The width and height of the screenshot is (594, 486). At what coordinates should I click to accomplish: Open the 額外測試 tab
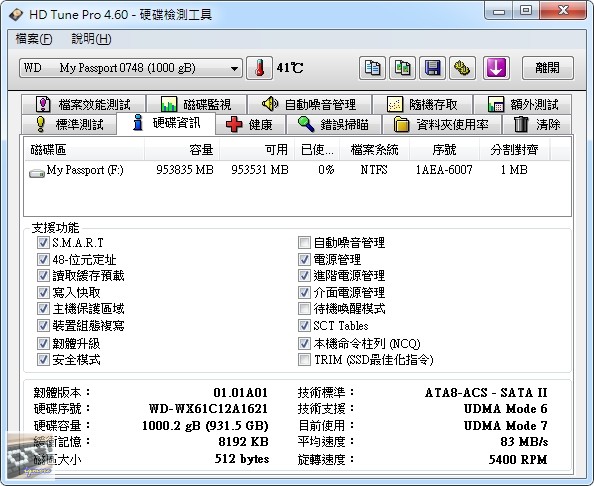523,104
